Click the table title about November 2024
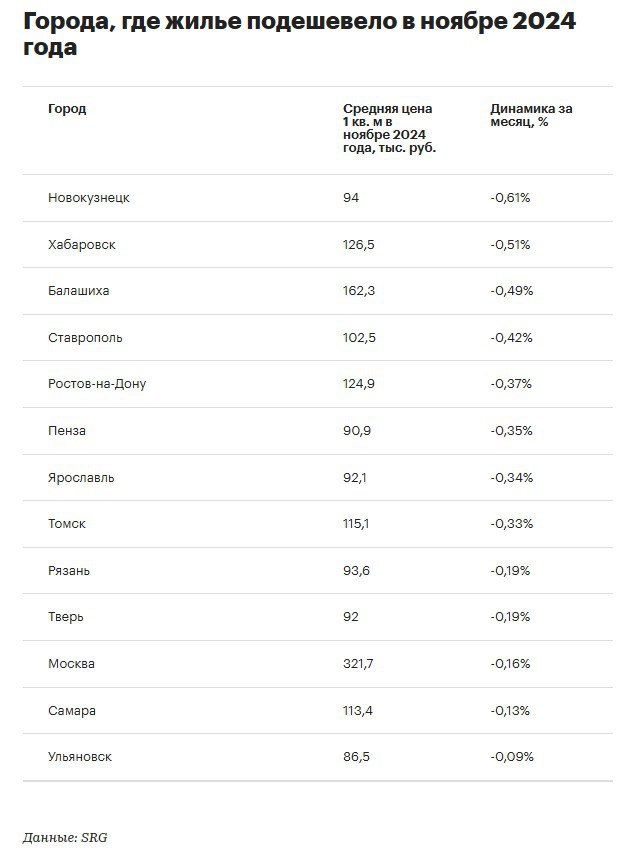The image size is (630, 851). [300, 35]
